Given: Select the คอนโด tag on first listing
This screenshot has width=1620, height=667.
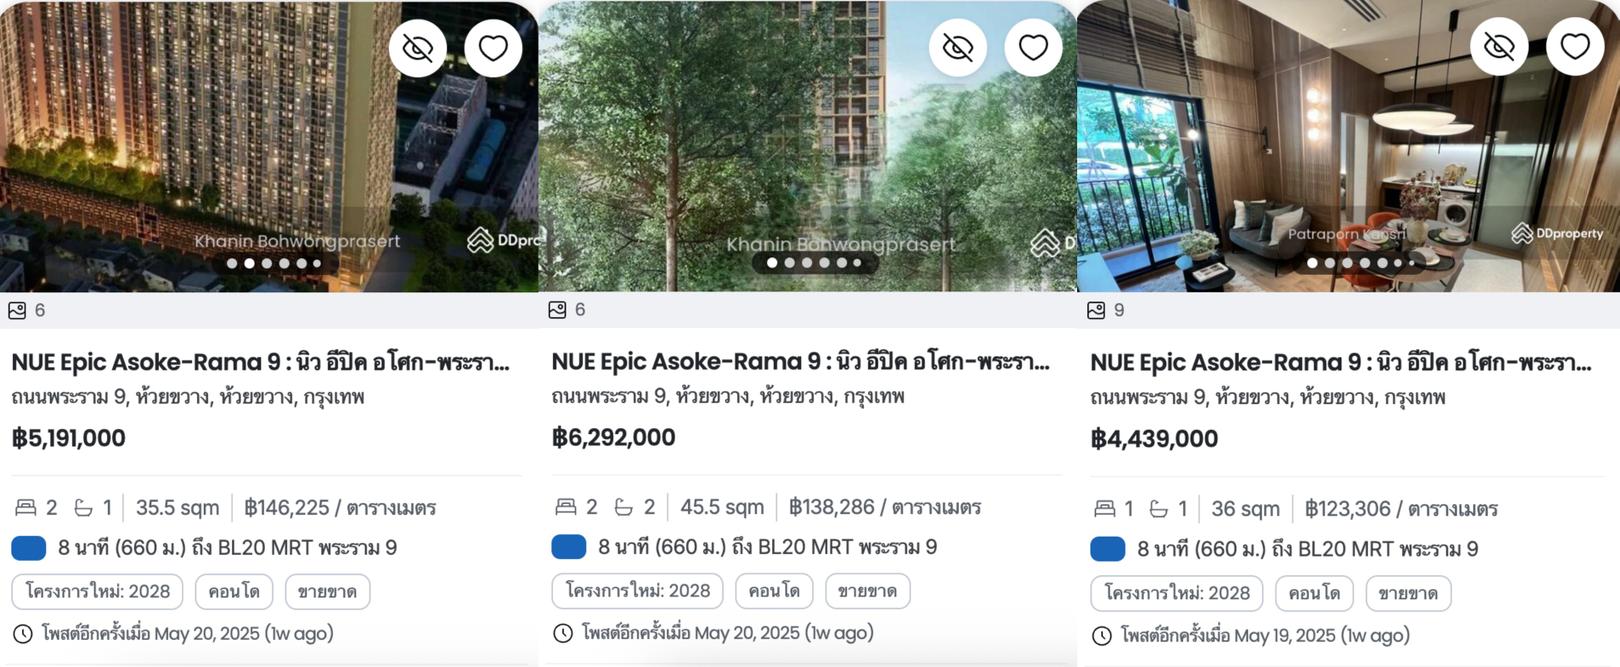Looking at the screenshot, I should [234, 591].
